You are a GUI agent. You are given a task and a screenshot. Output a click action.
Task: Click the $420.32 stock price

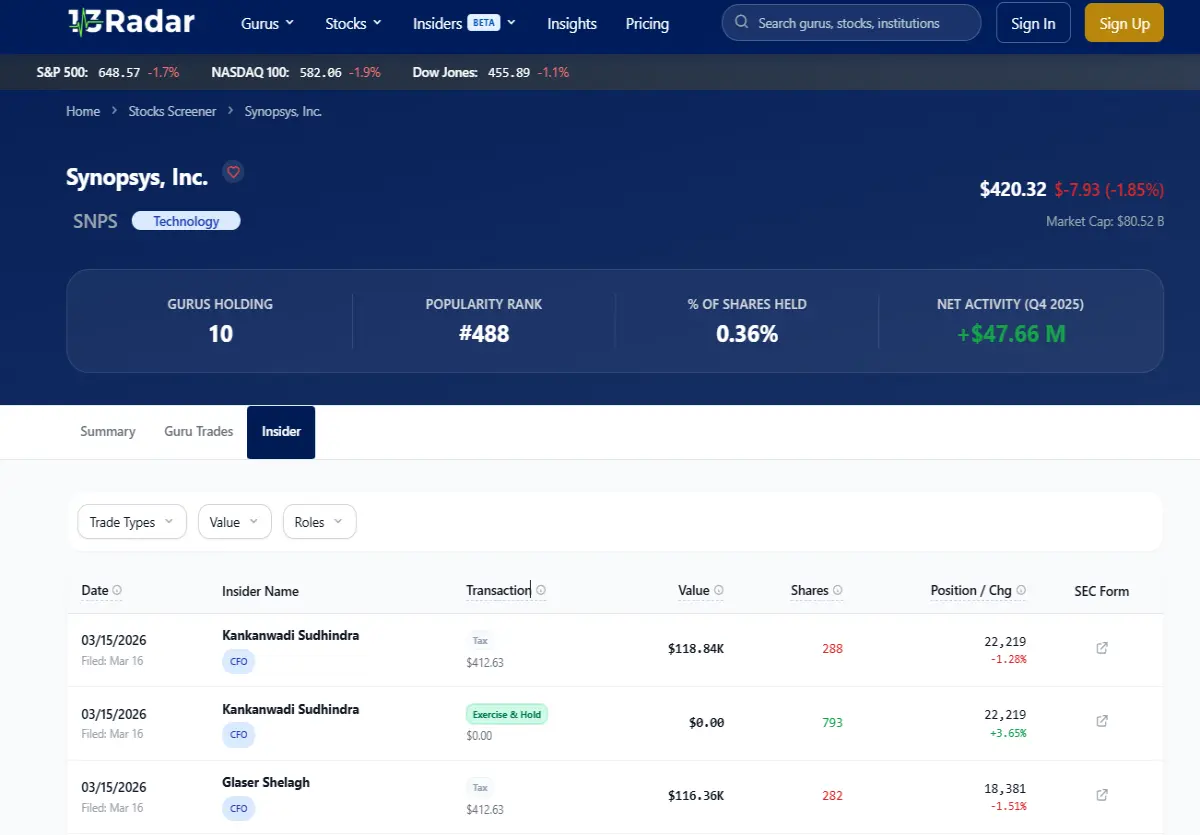coord(1013,189)
